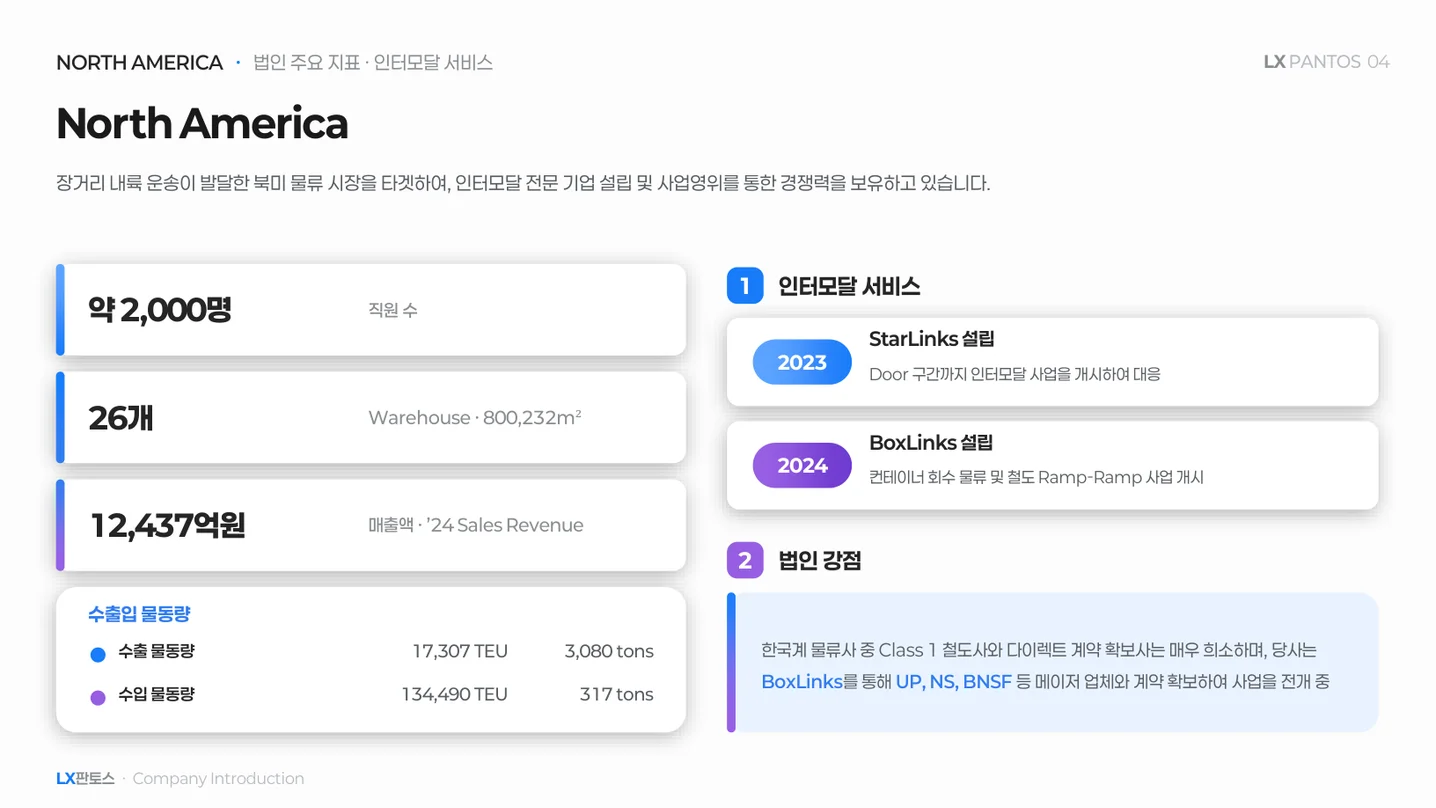Image resolution: width=1436 pixels, height=808 pixels.
Task: Select the purple 2024 year pill
Action: [802, 465]
